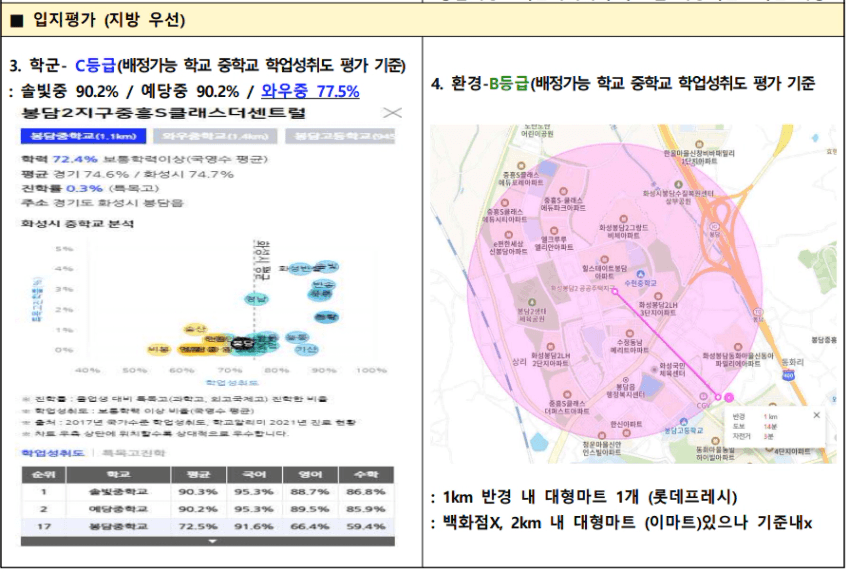Click the 정남 bubble in the chart
This screenshot has width=849, height=573.
[256, 298]
